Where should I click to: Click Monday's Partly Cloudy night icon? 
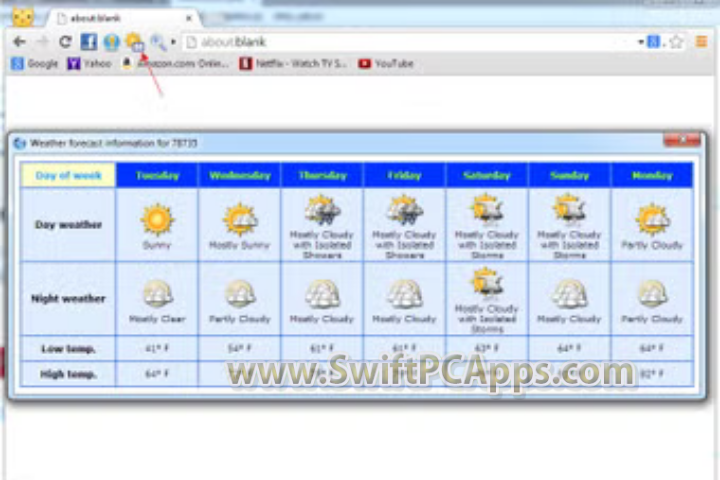[x=652, y=294]
